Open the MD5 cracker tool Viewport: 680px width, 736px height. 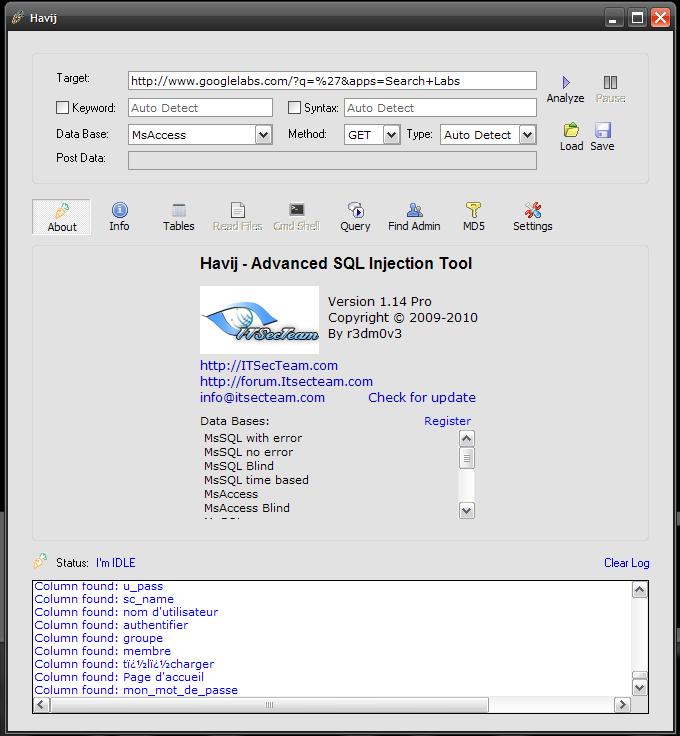474,217
